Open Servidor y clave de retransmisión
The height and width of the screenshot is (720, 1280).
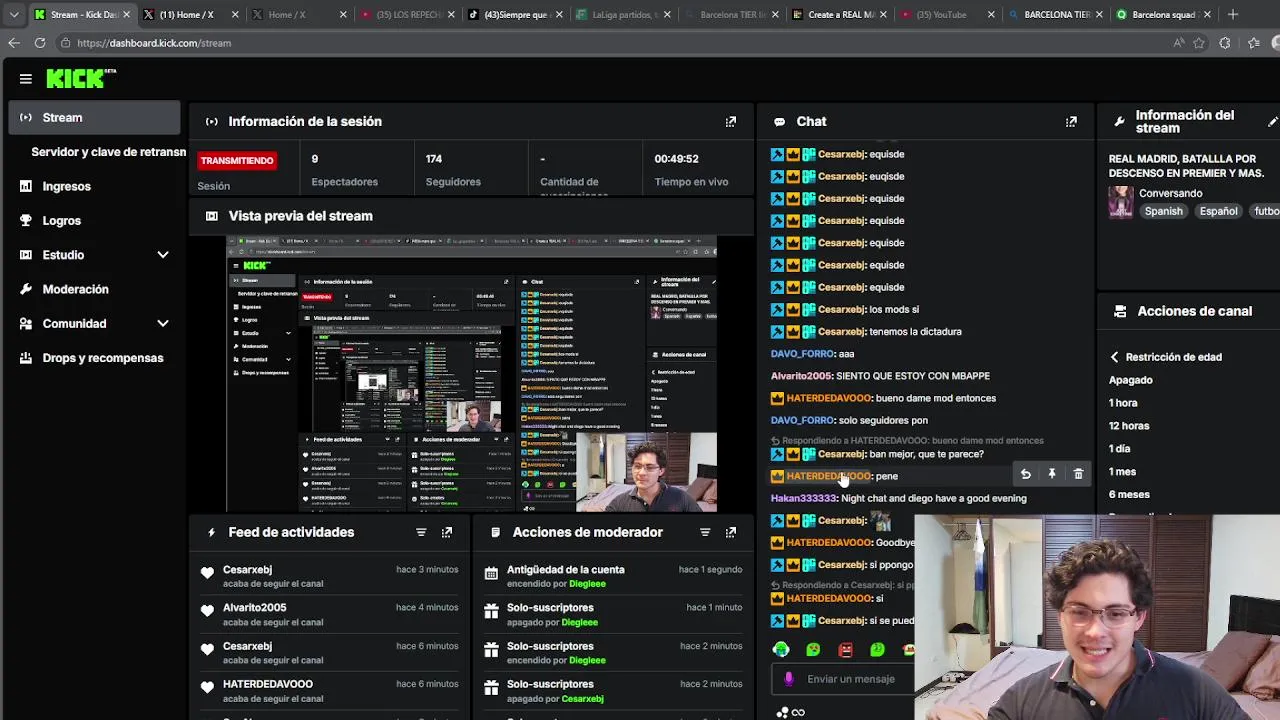tap(108, 152)
